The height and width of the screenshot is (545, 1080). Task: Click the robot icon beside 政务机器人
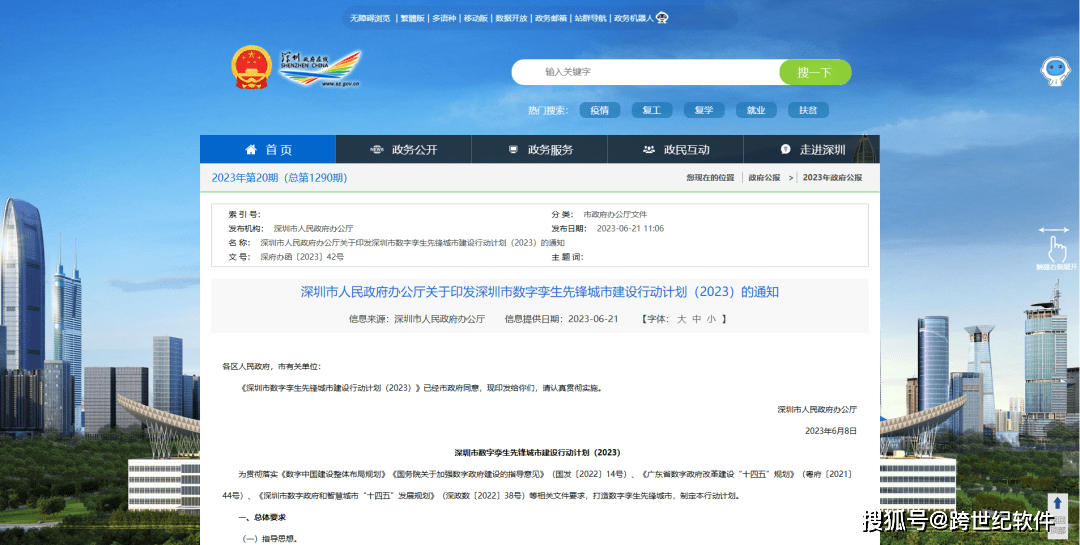662,18
